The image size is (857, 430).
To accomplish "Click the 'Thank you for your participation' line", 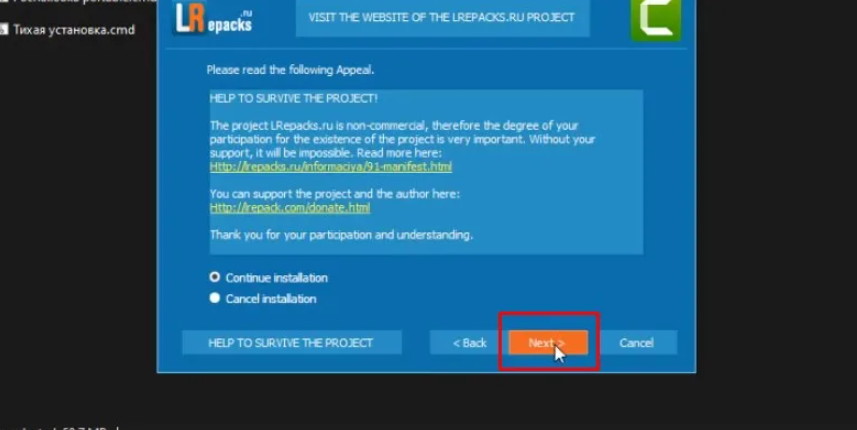I will point(341,235).
